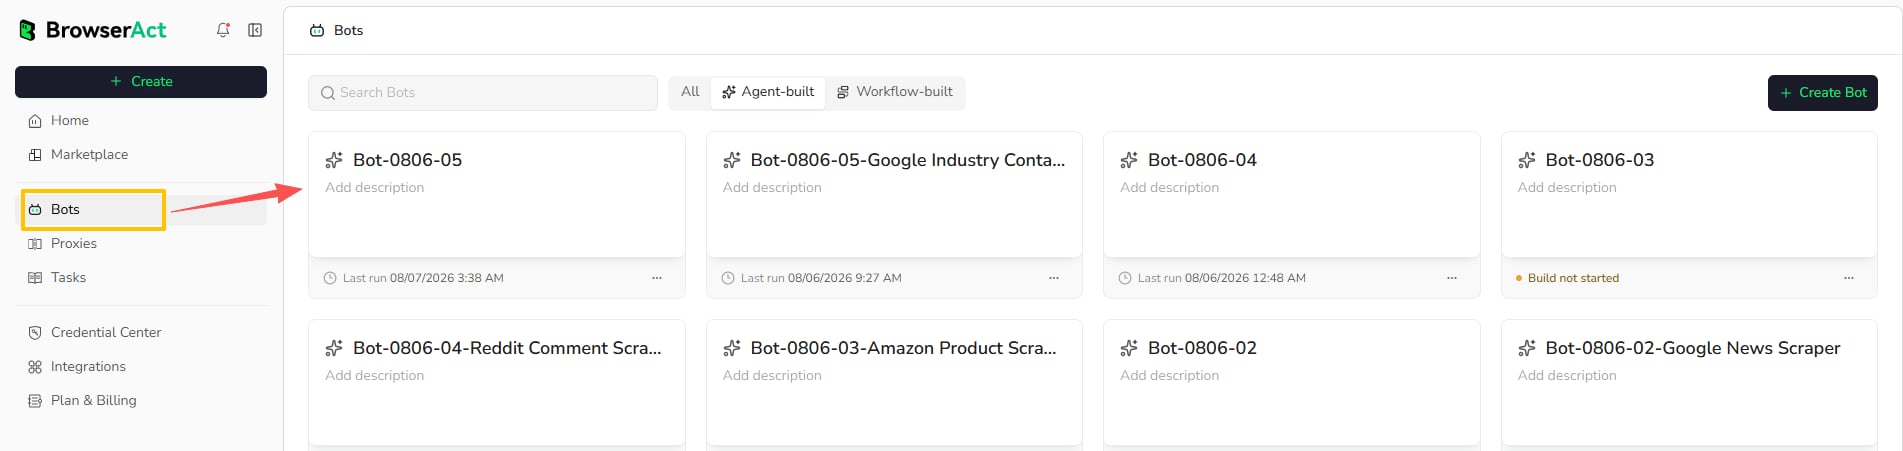The height and width of the screenshot is (451, 1903).
Task: Click the Build not started status
Action: (x=1568, y=278)
